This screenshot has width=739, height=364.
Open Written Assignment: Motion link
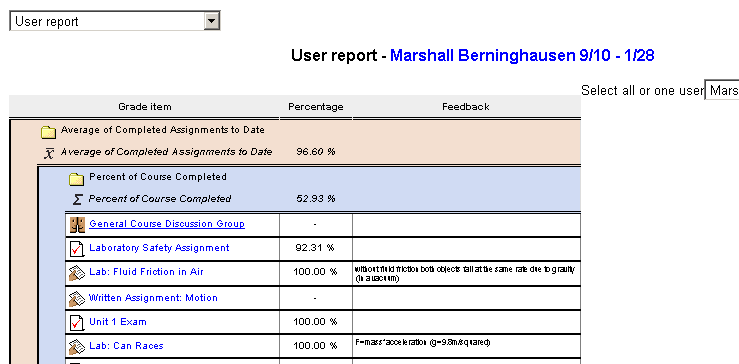153,298
